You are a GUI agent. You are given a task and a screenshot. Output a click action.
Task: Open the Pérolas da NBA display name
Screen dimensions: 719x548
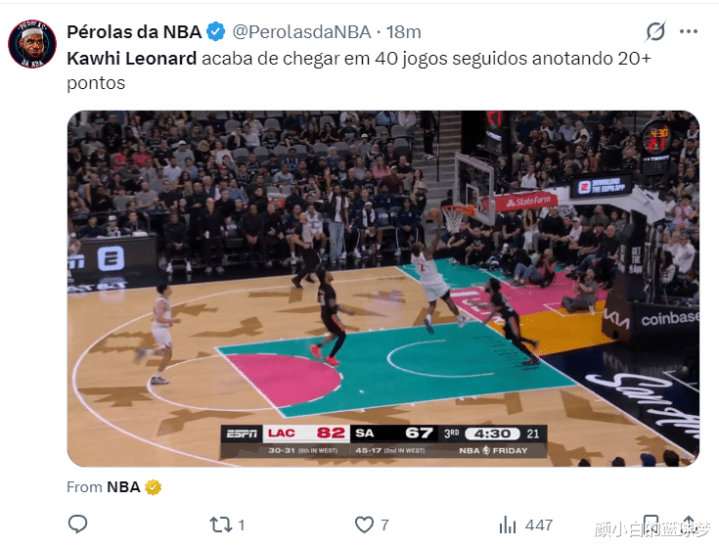coord(134,32)
